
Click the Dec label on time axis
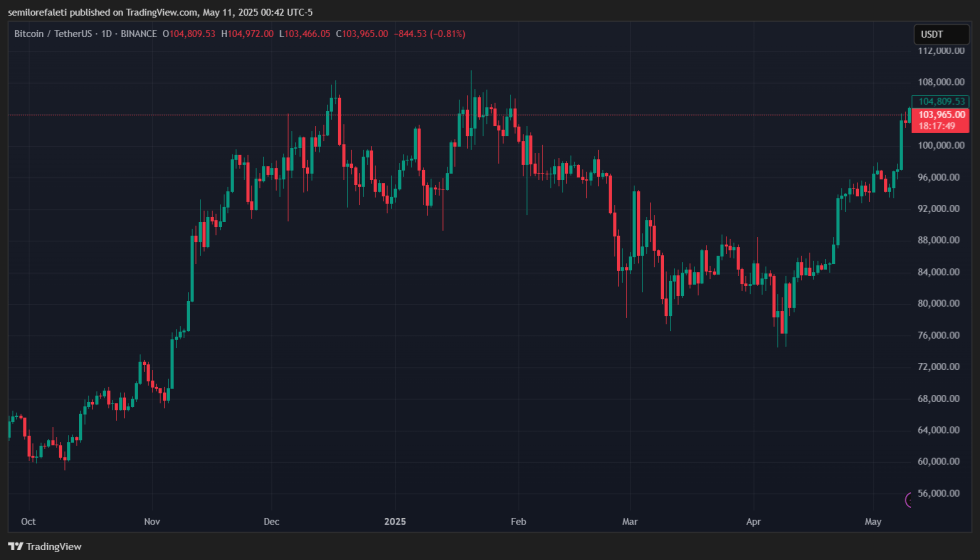pos(272,522)
